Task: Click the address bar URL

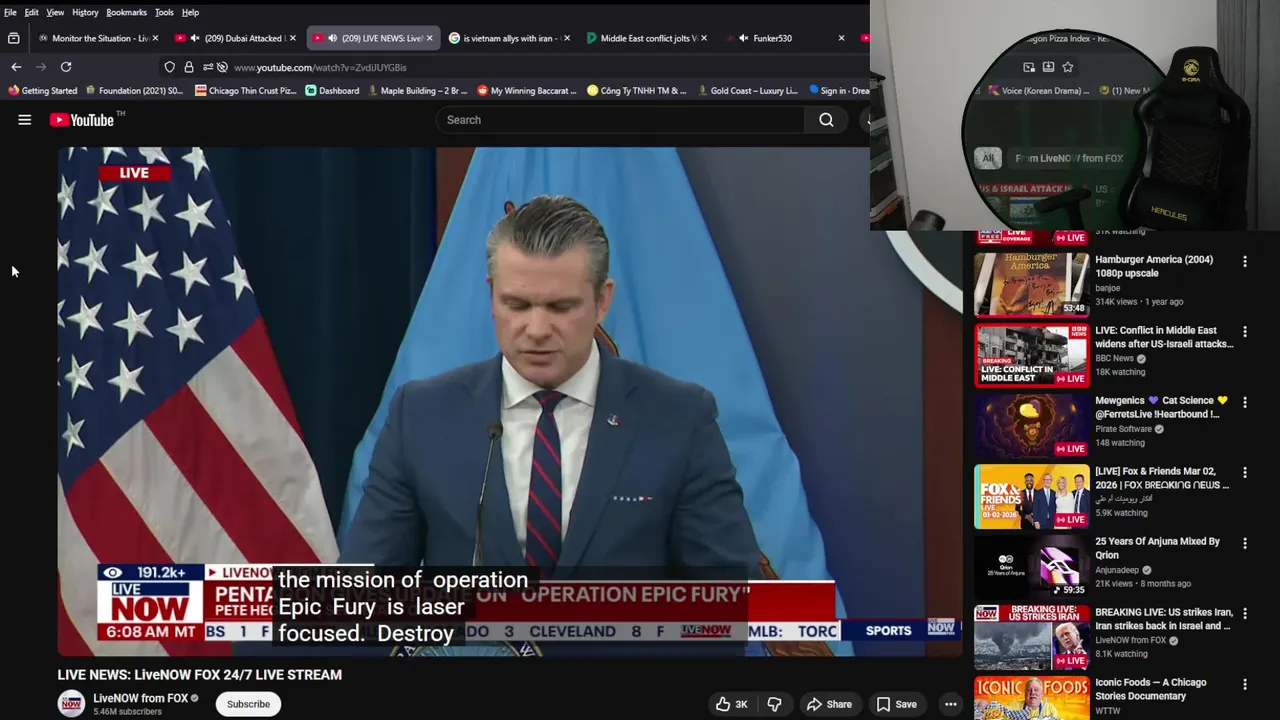Action: pyautogui.click(x=320, y=67)
